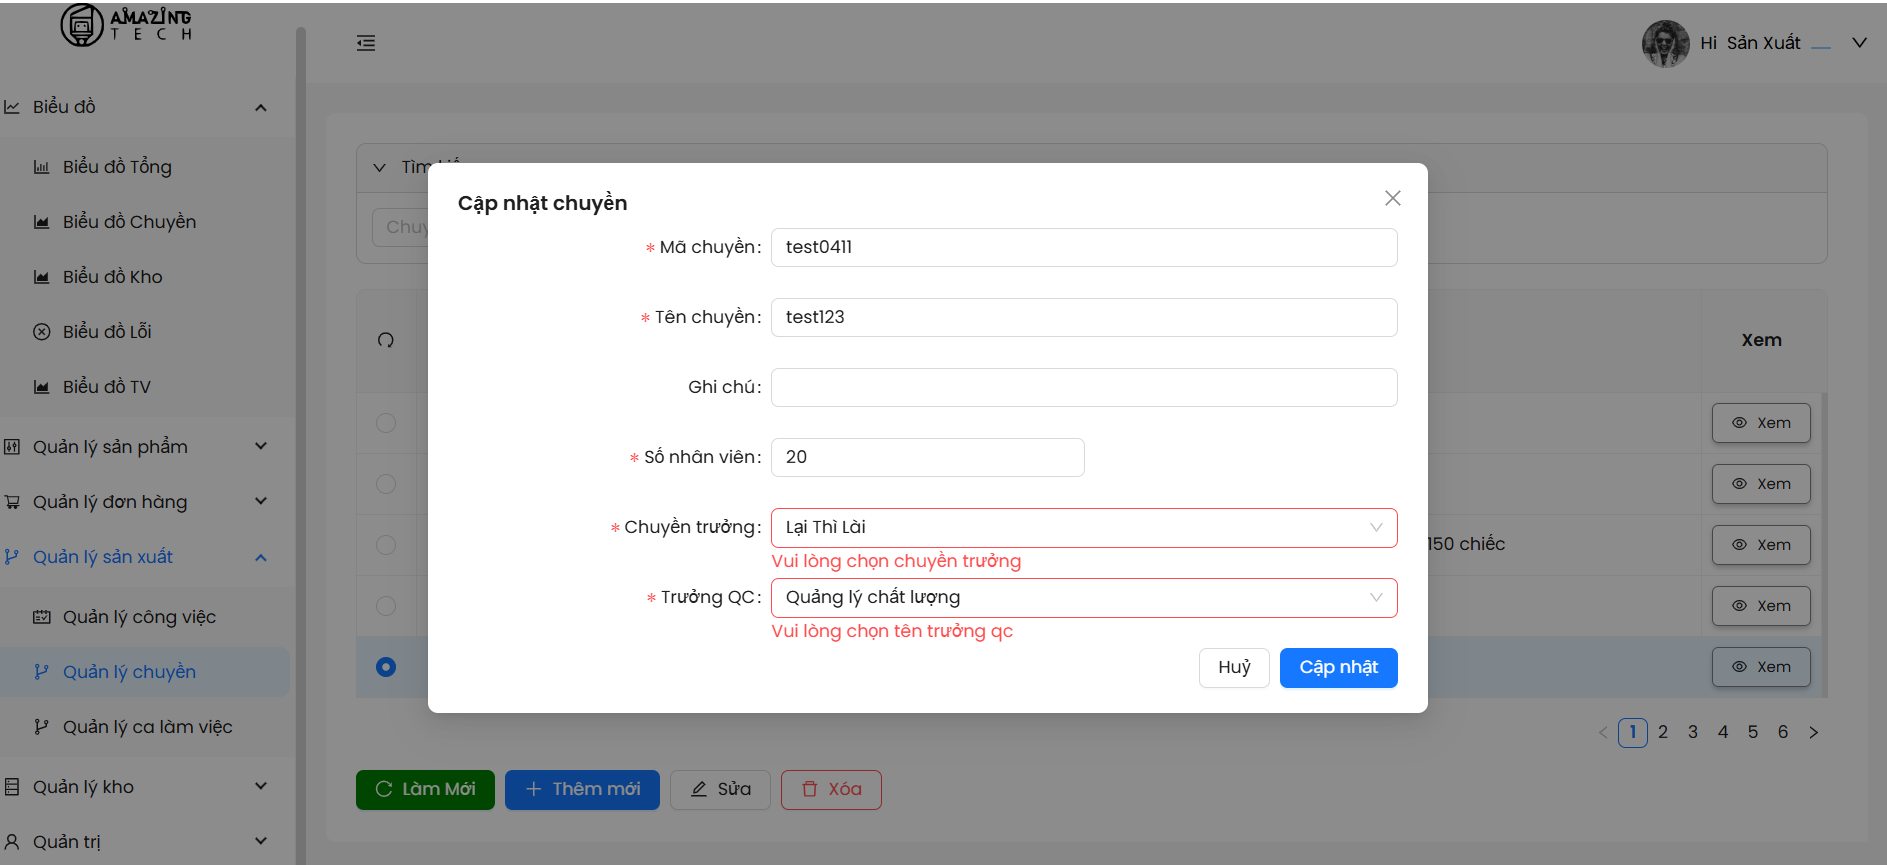
Task: Click the sidebar collapse menu icon
Action: 366,43
